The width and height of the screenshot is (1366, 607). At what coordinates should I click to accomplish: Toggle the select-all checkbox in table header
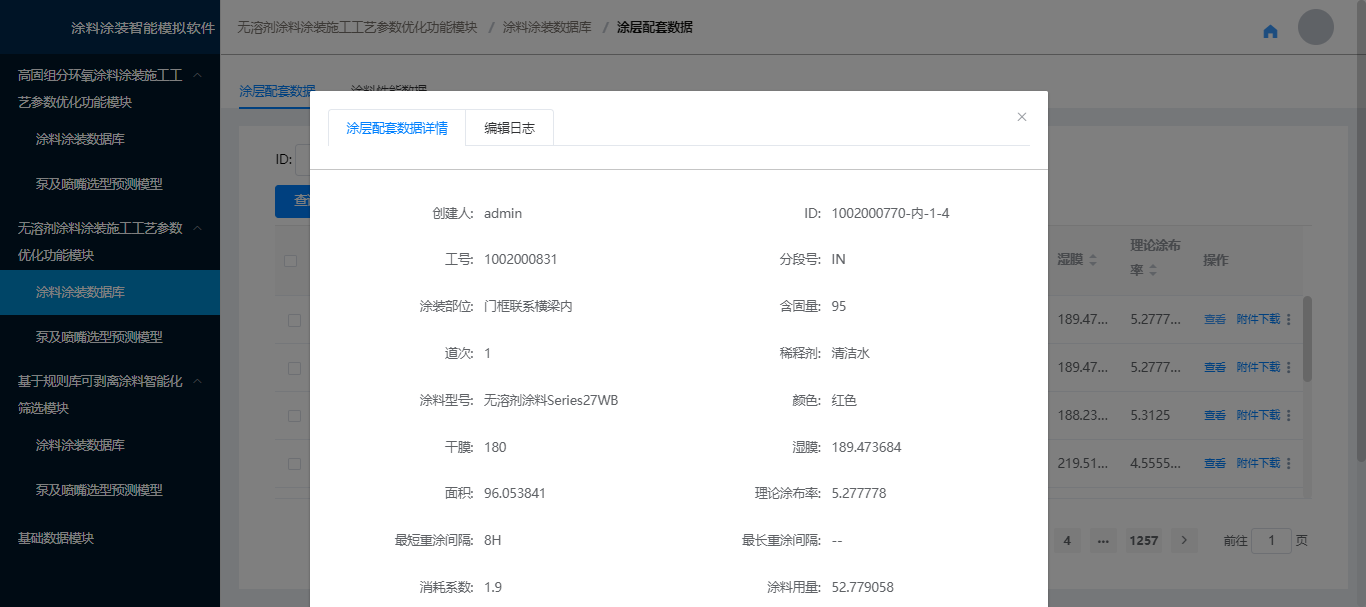tap(291, 261)
